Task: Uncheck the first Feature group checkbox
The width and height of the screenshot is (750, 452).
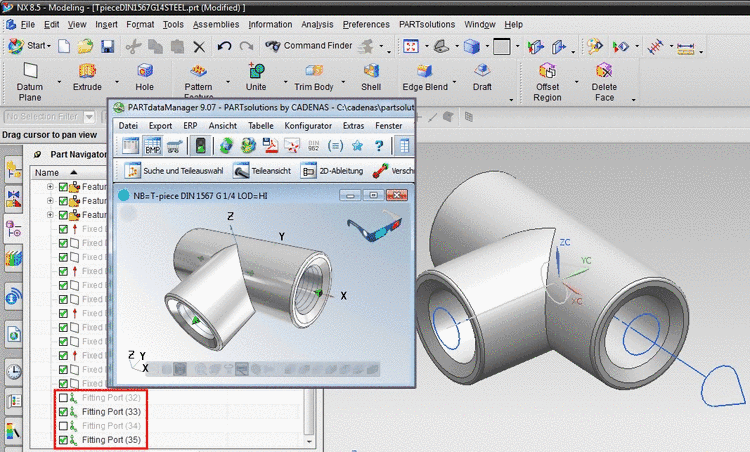Action: pyautogui.click(x=63, y=187)
